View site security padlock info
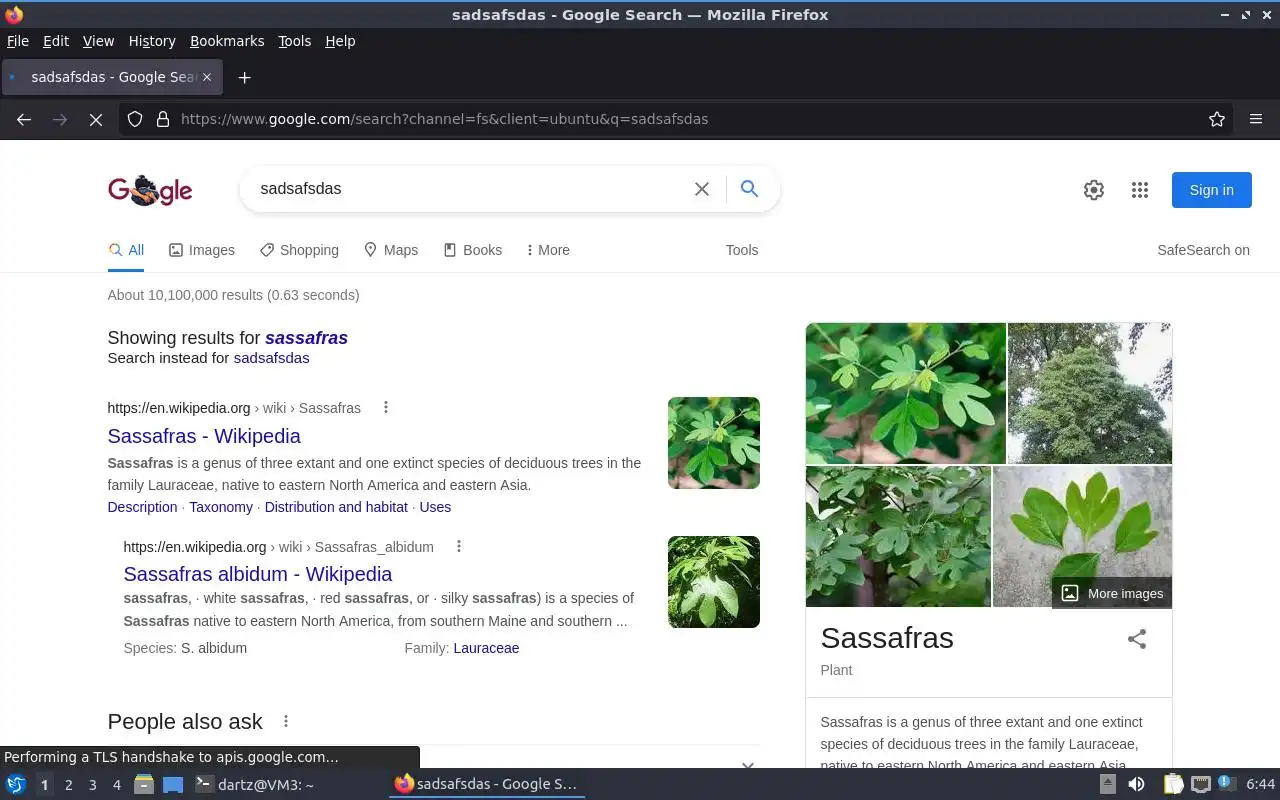This screenshot has width=1280, height=800. (163, 119)
